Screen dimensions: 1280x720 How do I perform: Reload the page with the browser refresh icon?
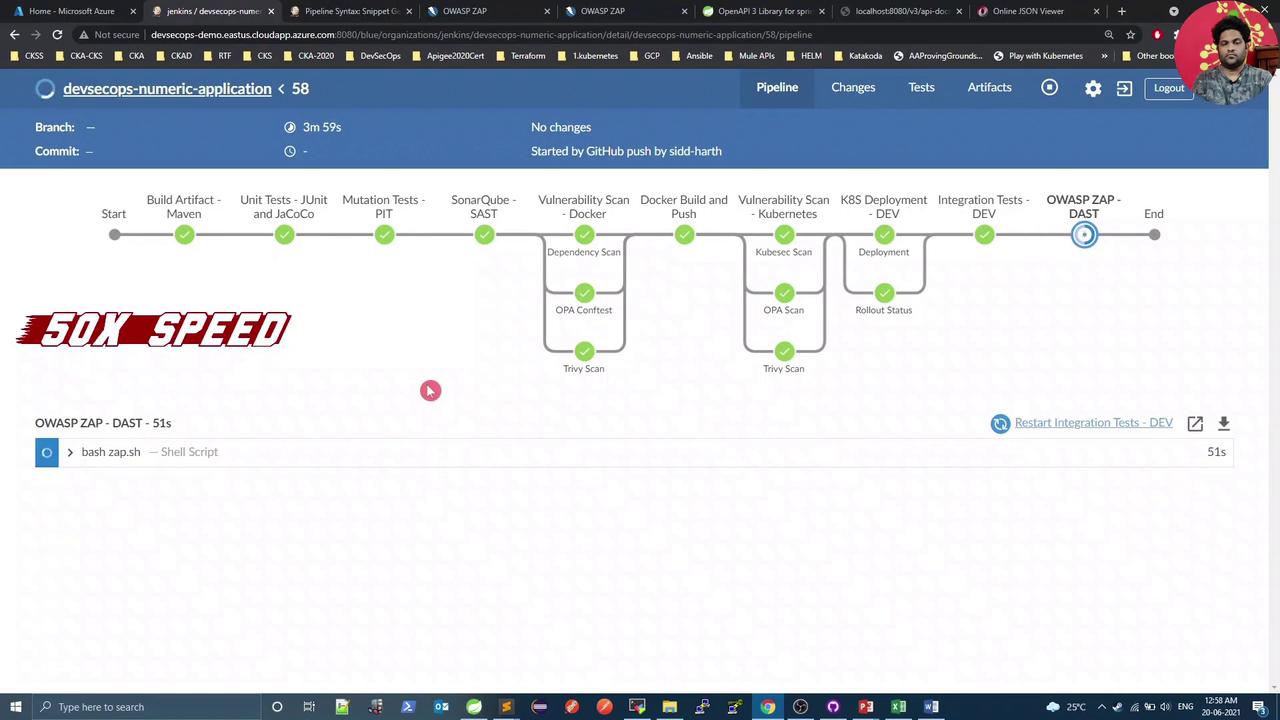pyautogui.click(x=57, y=34)
